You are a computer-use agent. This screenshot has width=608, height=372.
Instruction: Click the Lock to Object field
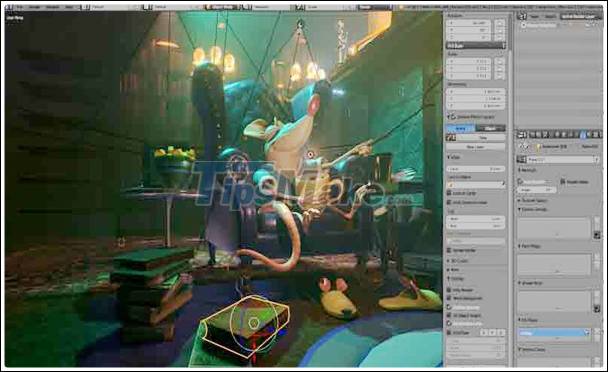476,185
